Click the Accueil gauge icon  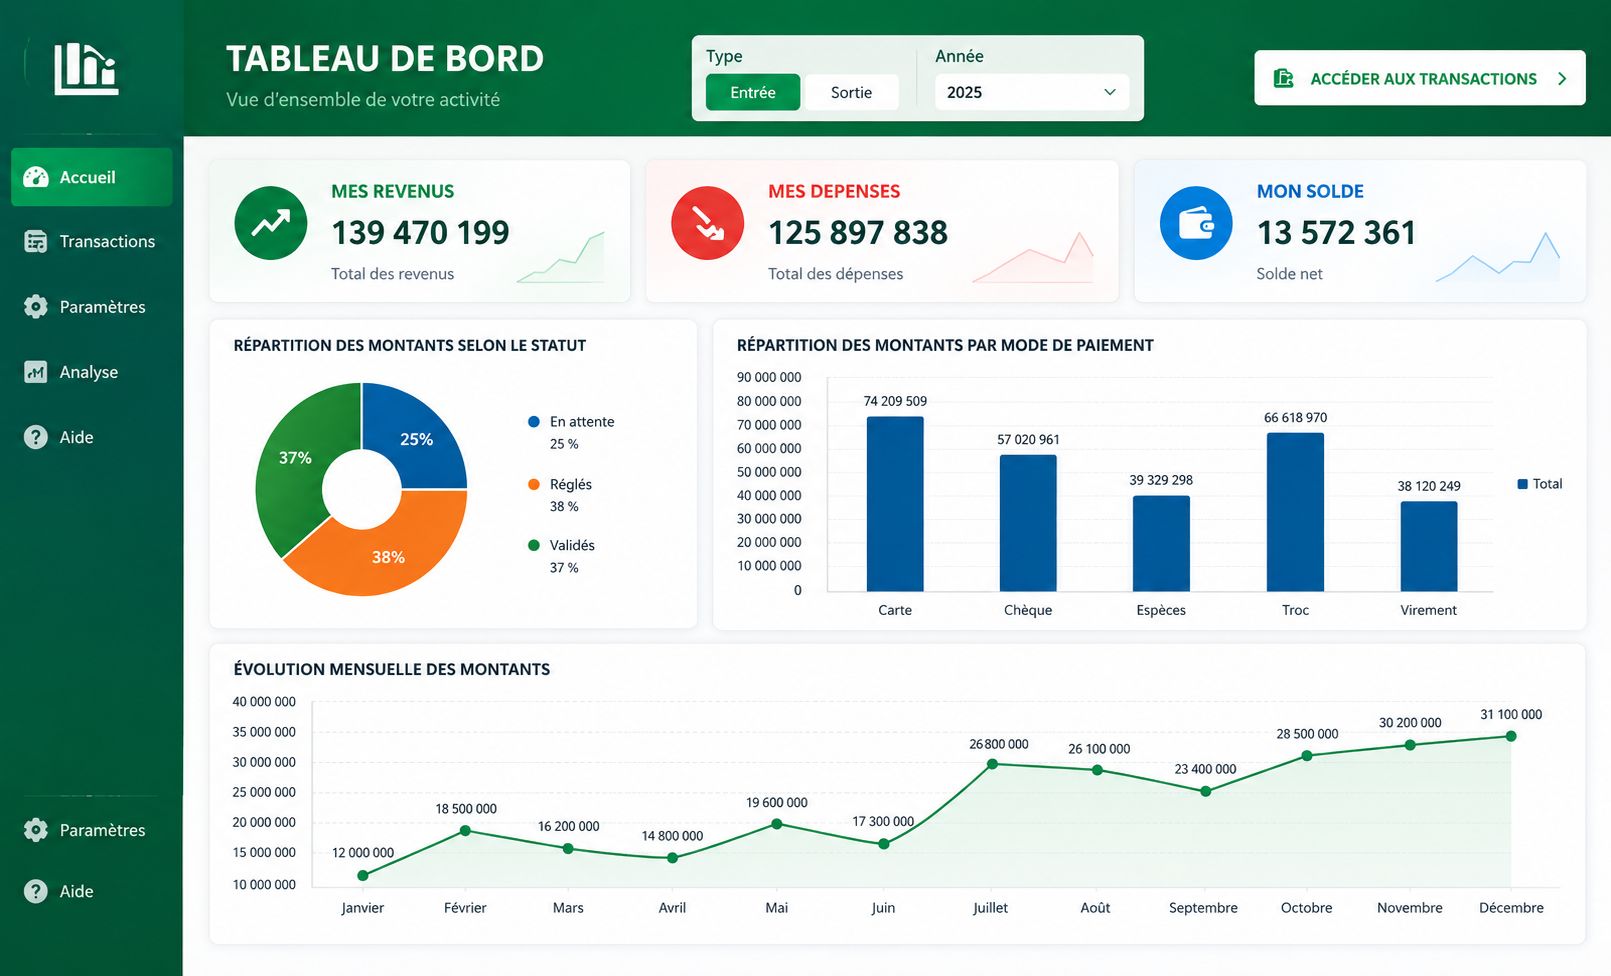[x=36, y=177]
